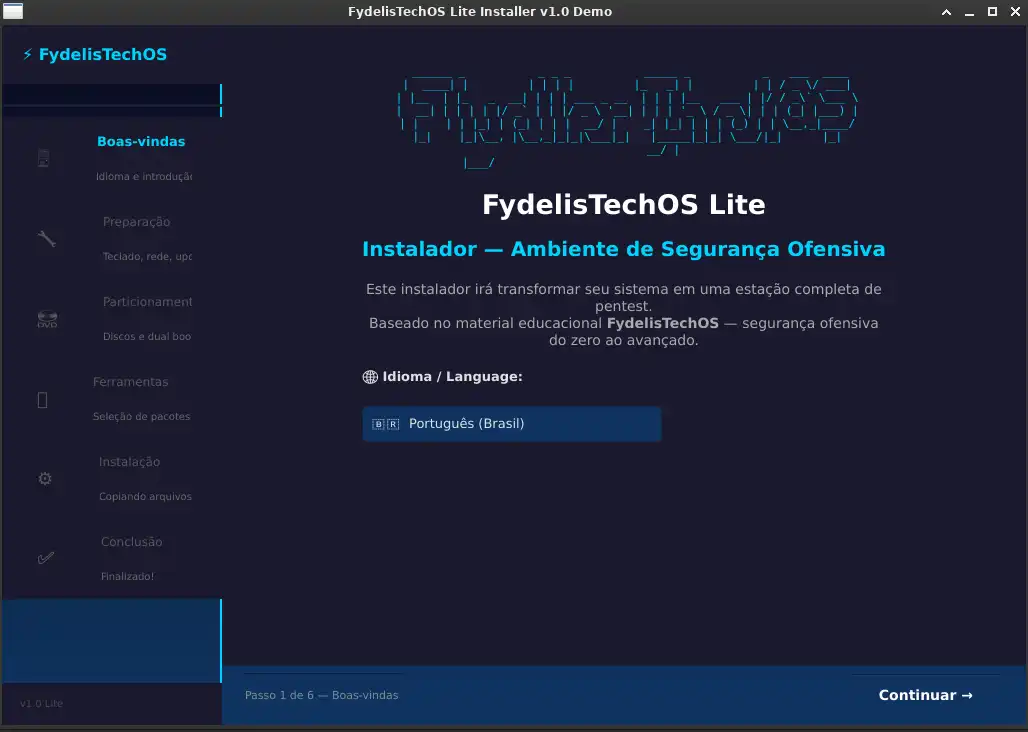The image size is (1028, 732).
Task: Click the gear icon beside Instalação
Action: (45, 479)
